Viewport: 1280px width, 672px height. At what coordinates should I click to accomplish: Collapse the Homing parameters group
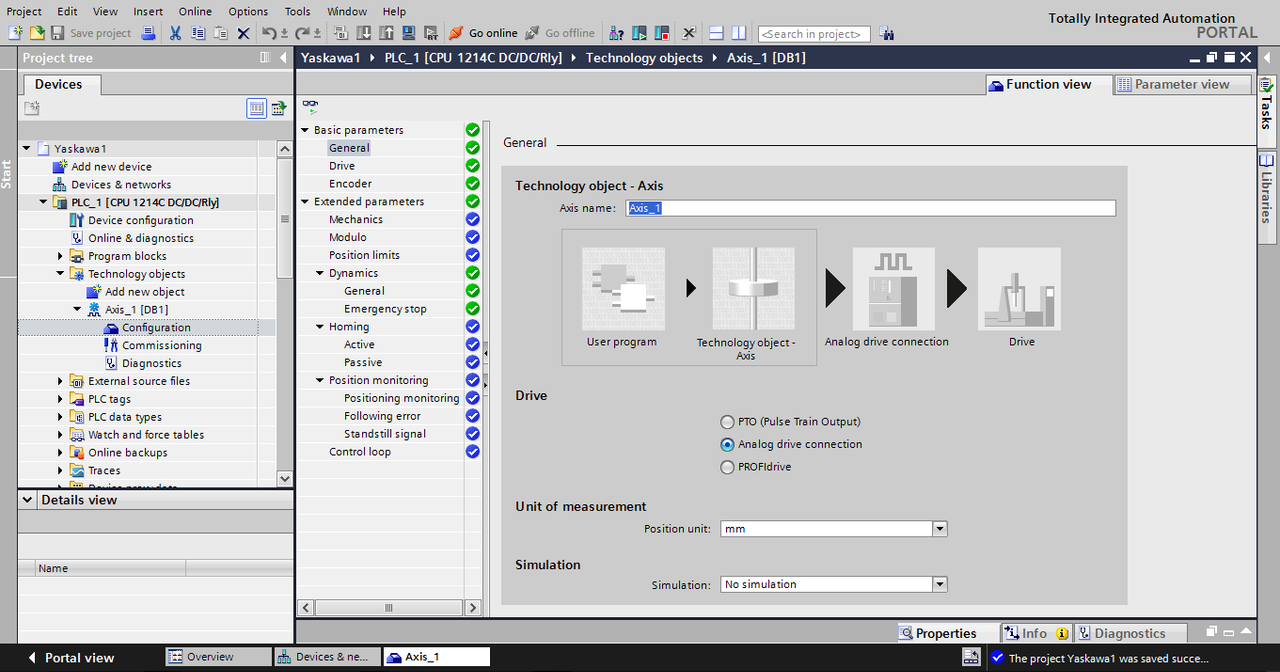click(321, 327)
